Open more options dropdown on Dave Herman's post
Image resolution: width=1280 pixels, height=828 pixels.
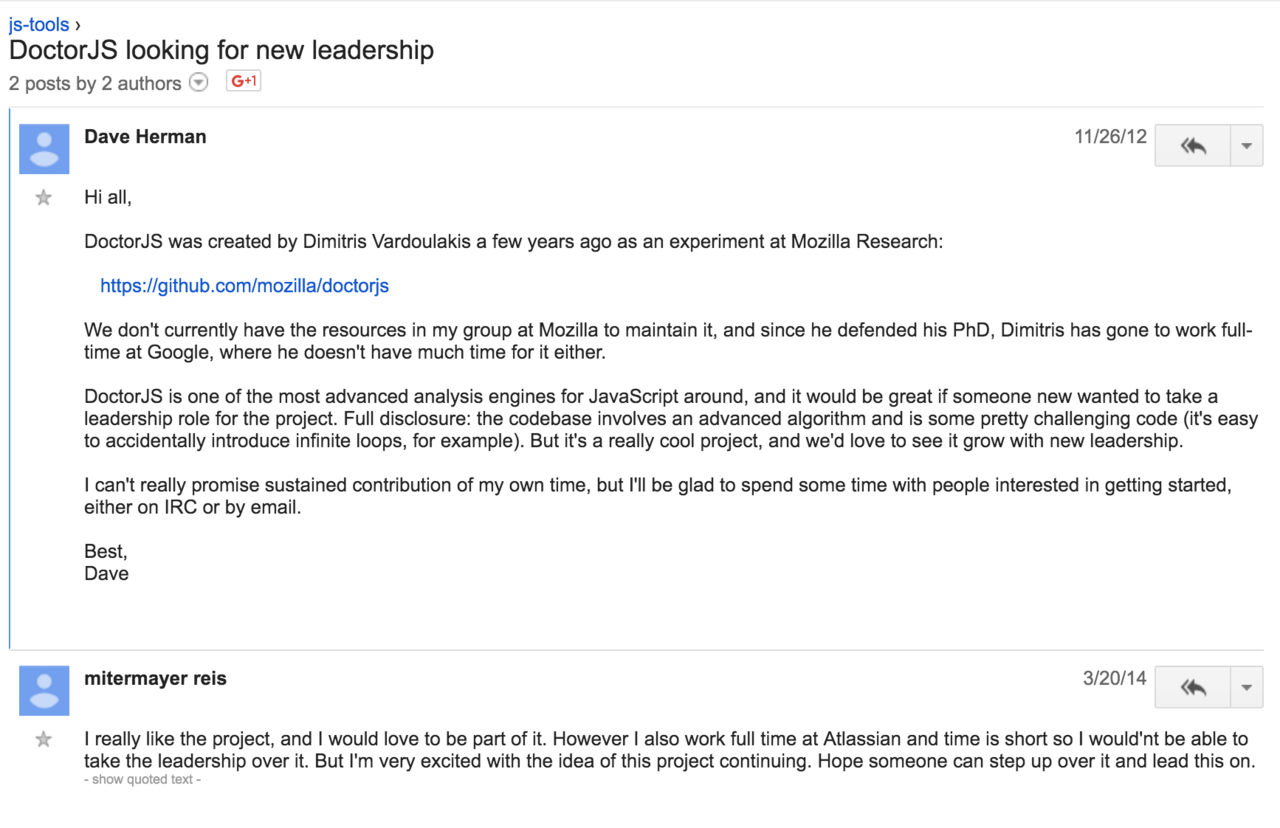pyautogui.click(x=1246, y=146)
